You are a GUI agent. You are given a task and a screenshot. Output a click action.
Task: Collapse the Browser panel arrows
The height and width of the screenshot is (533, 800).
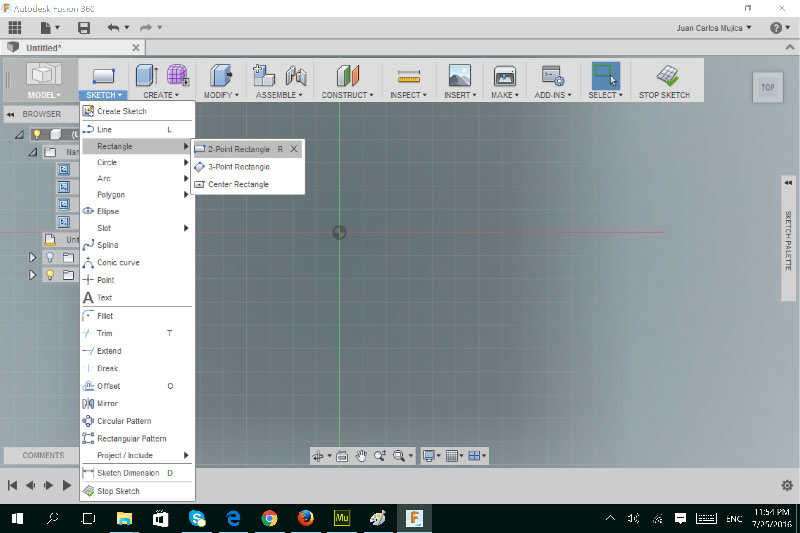[x=10, y=115]
